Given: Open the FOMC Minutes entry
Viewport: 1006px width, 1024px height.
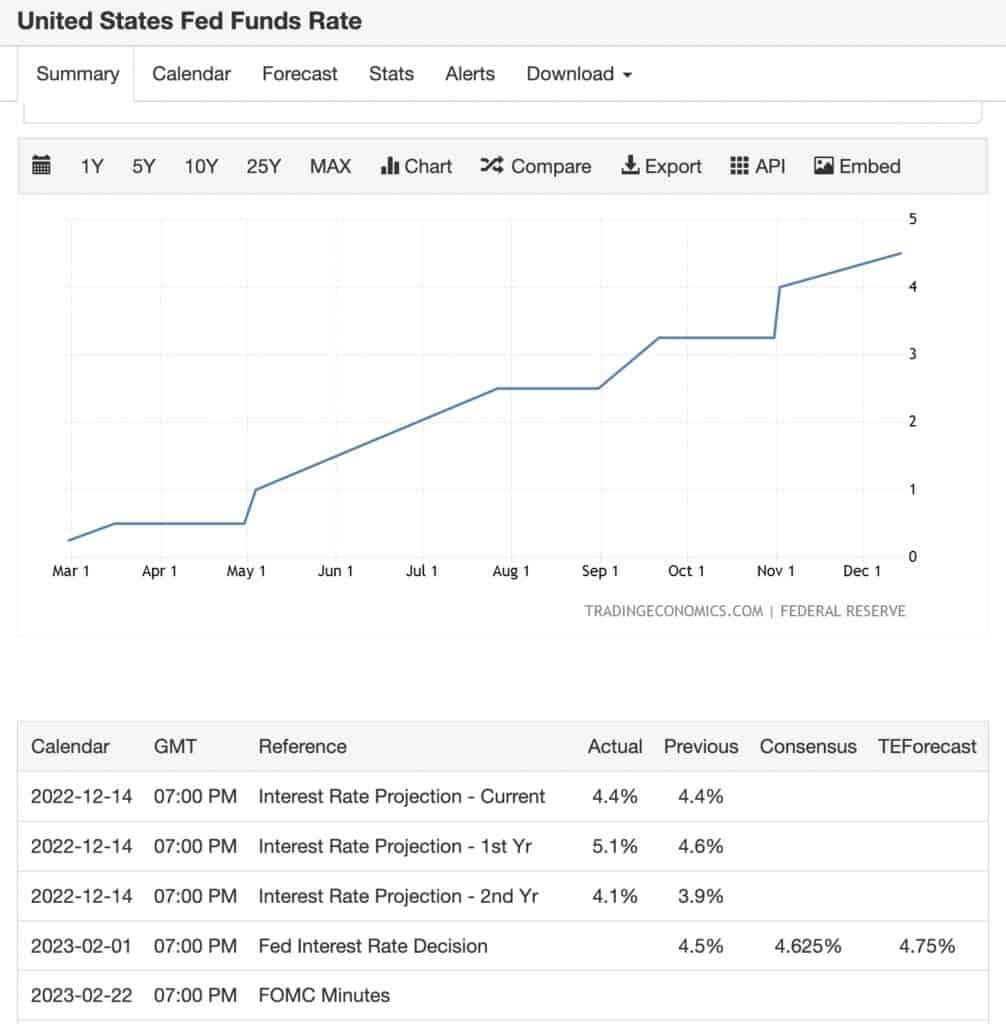Looking at the screenshot, I should click(324, 995).
